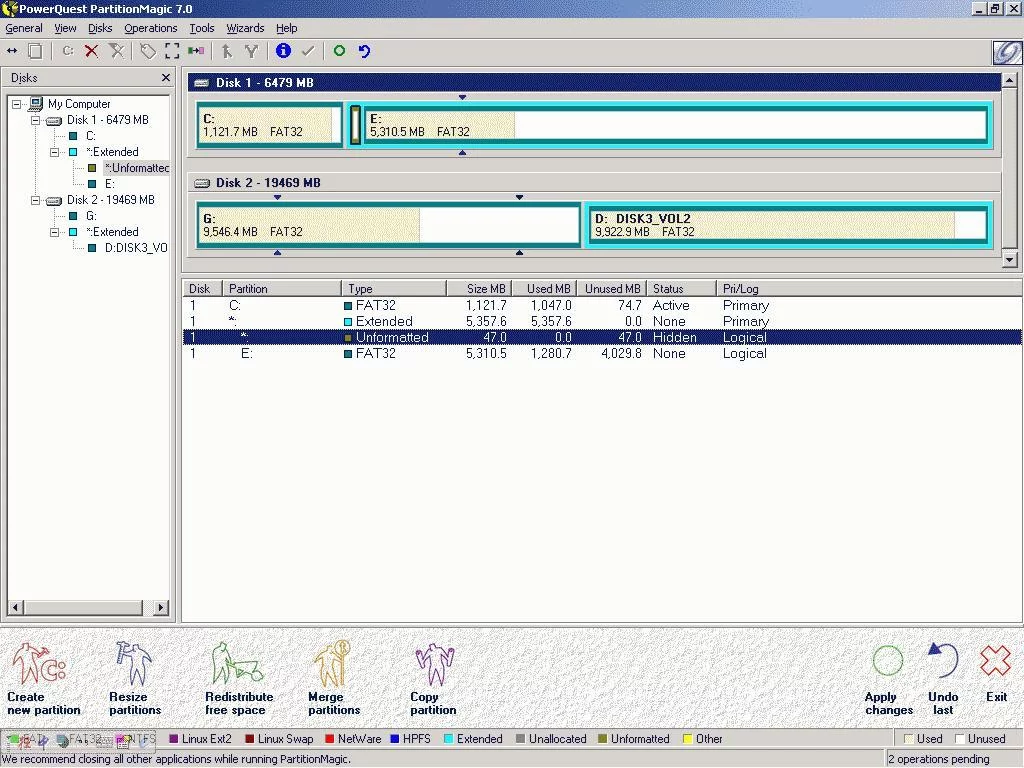This screenshot has height=768, width=1024.
Task: Collapse the Extended node under Disk 1
Action: (55, 152)
